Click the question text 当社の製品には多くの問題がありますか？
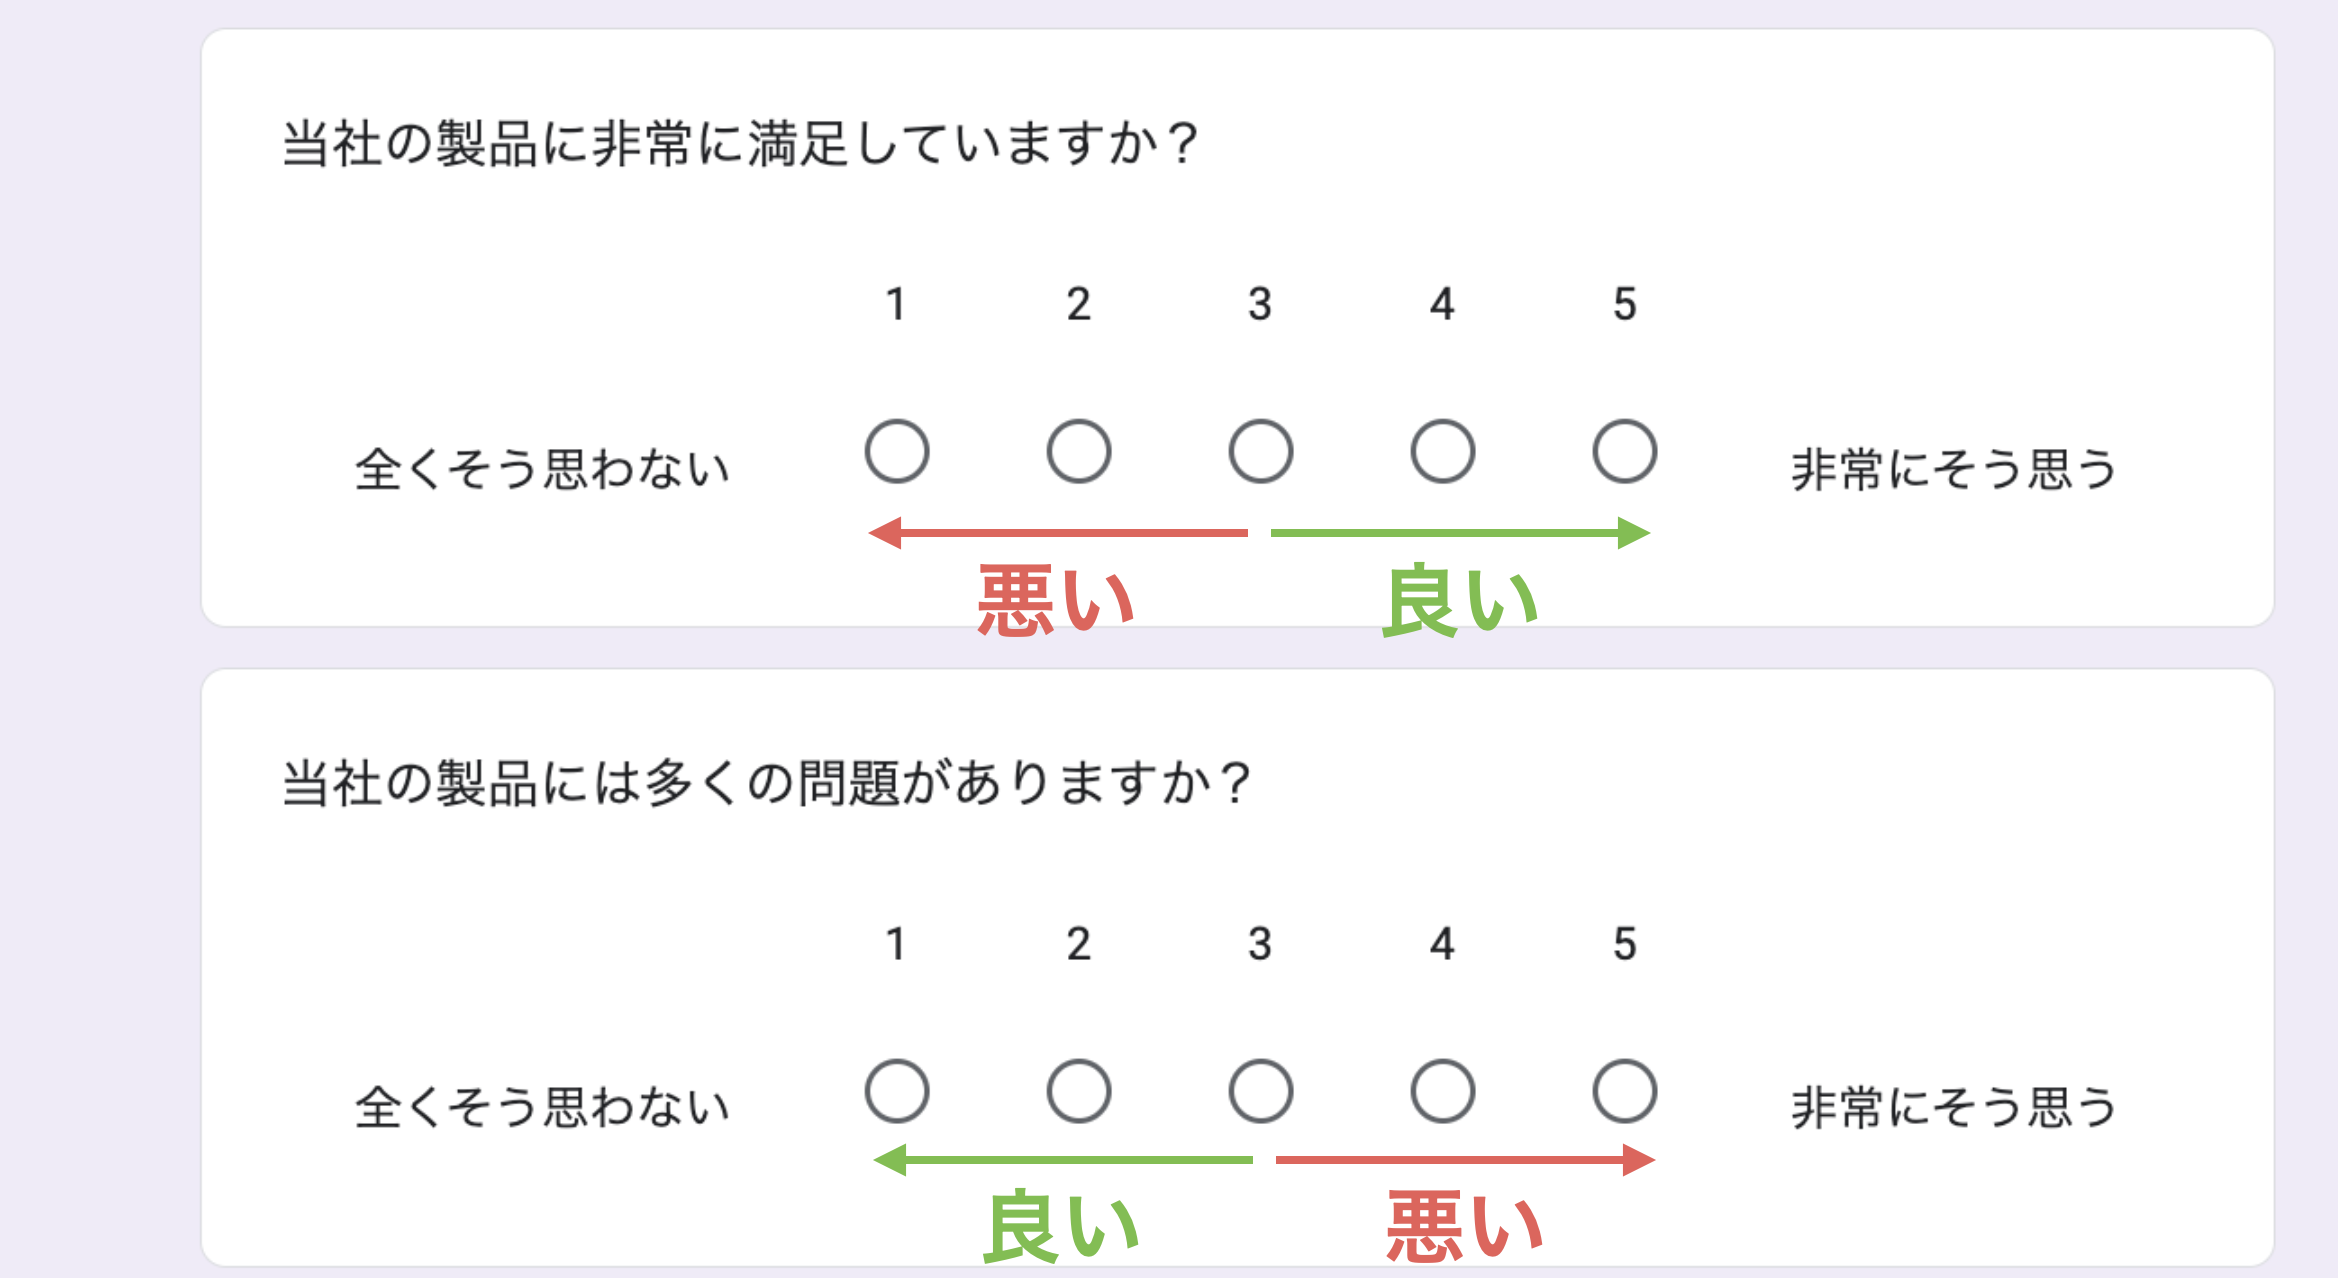 click(767, 782)
